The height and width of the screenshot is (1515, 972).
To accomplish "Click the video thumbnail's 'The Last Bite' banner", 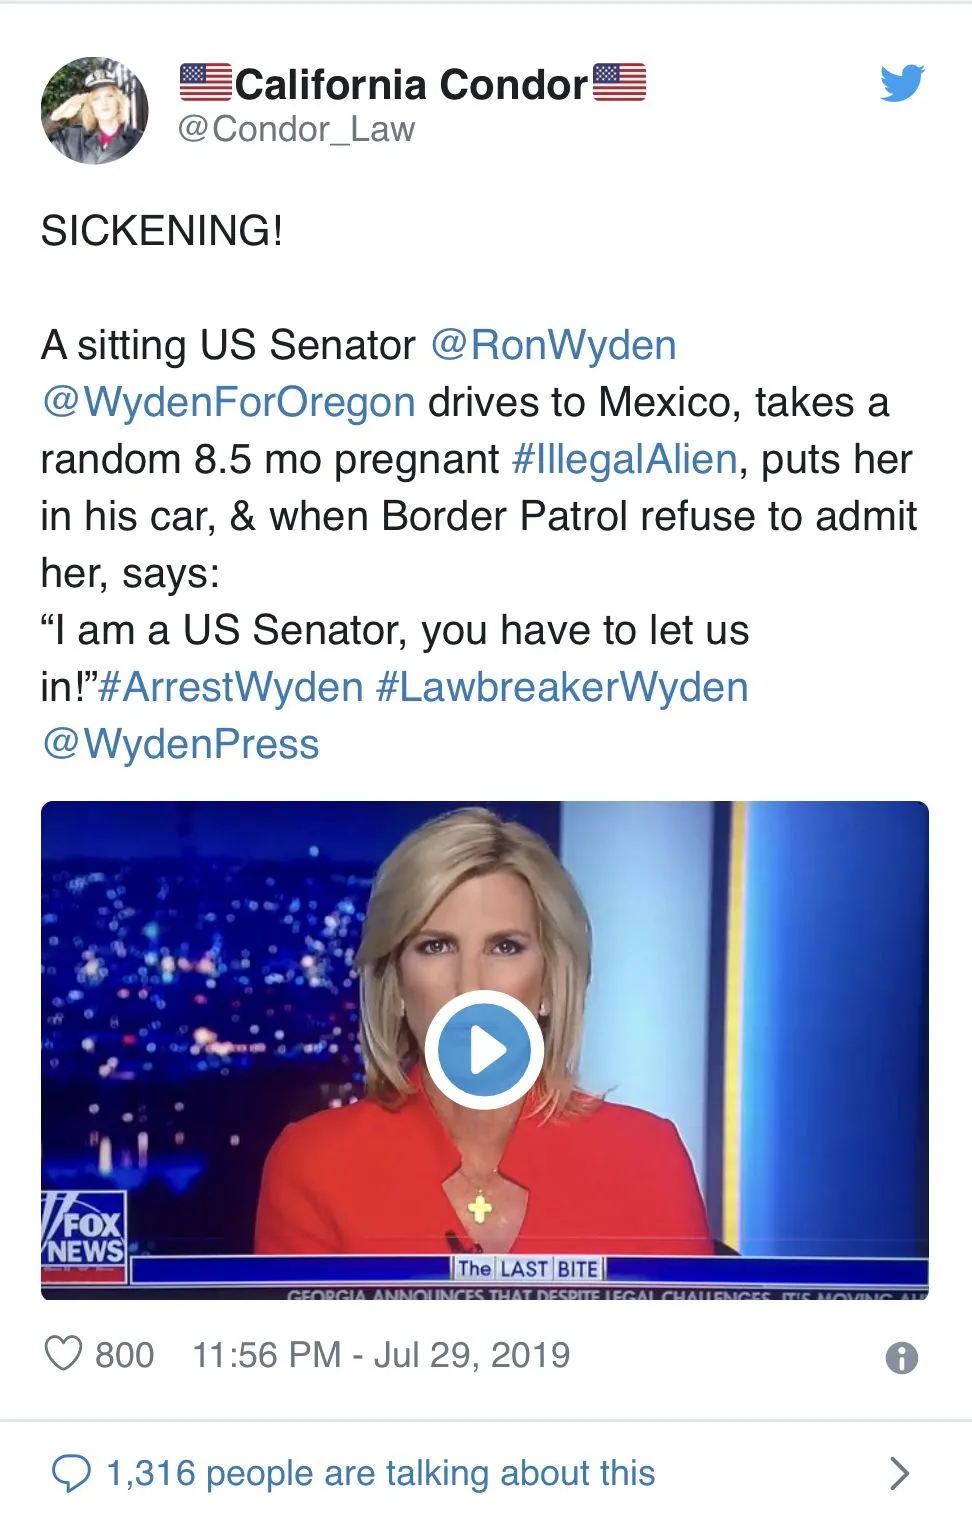I will point(528,1269).
